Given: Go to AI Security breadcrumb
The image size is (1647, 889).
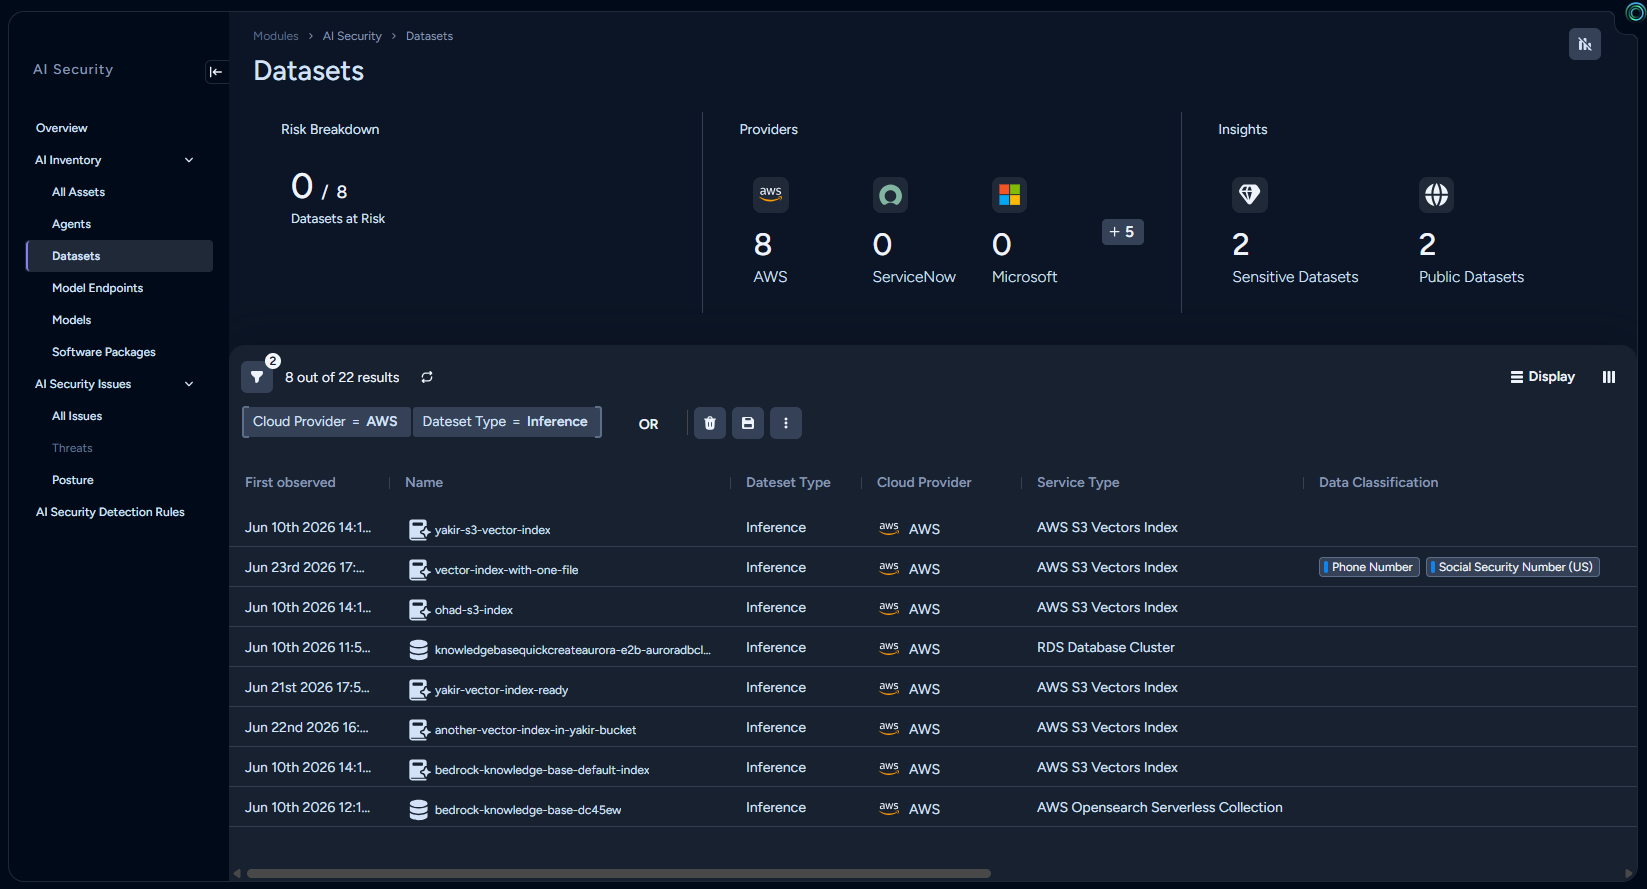Looking at the screenshot, I should coord(352,36).
